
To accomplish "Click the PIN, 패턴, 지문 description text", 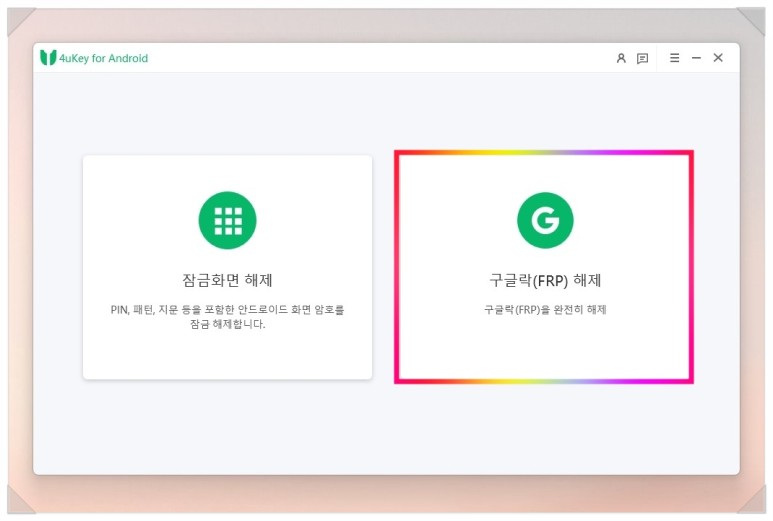I will [x=227, y=316].
